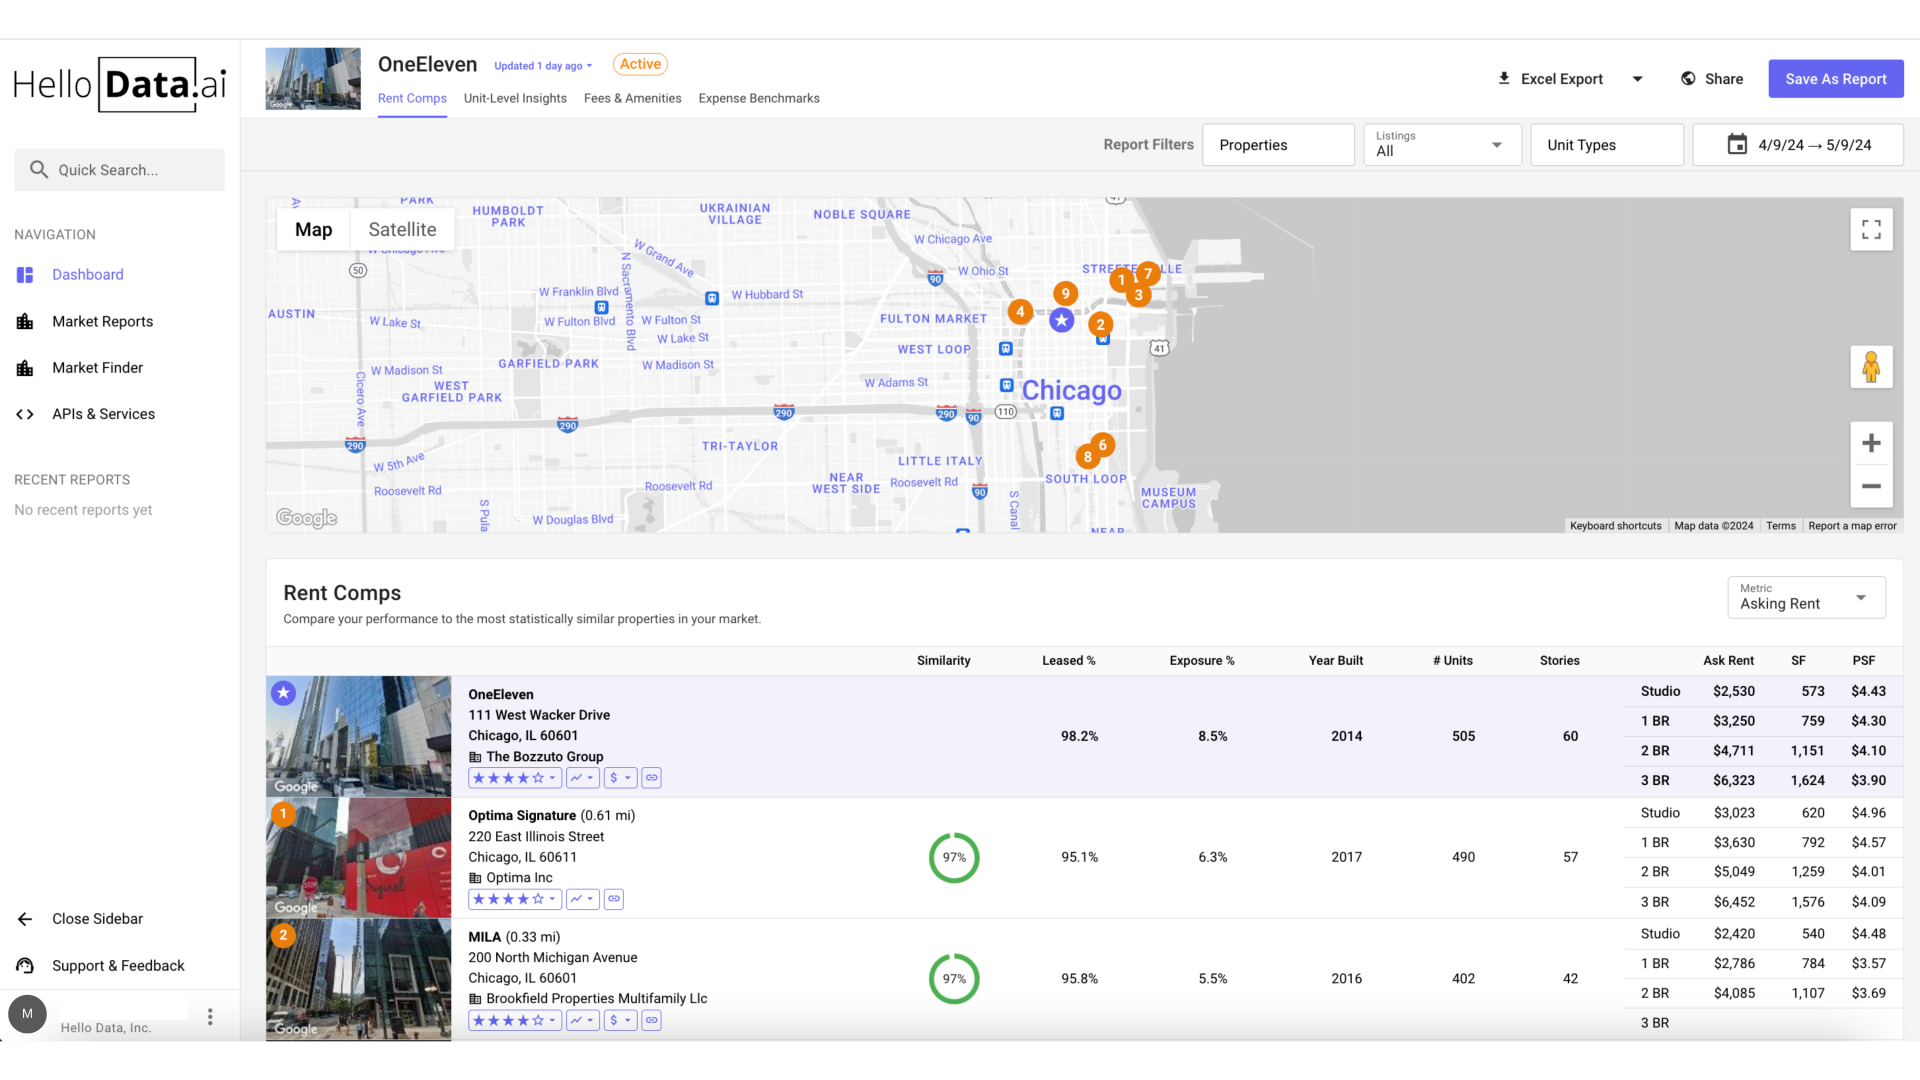Click the link icon in MILA row

[651, 1021]
